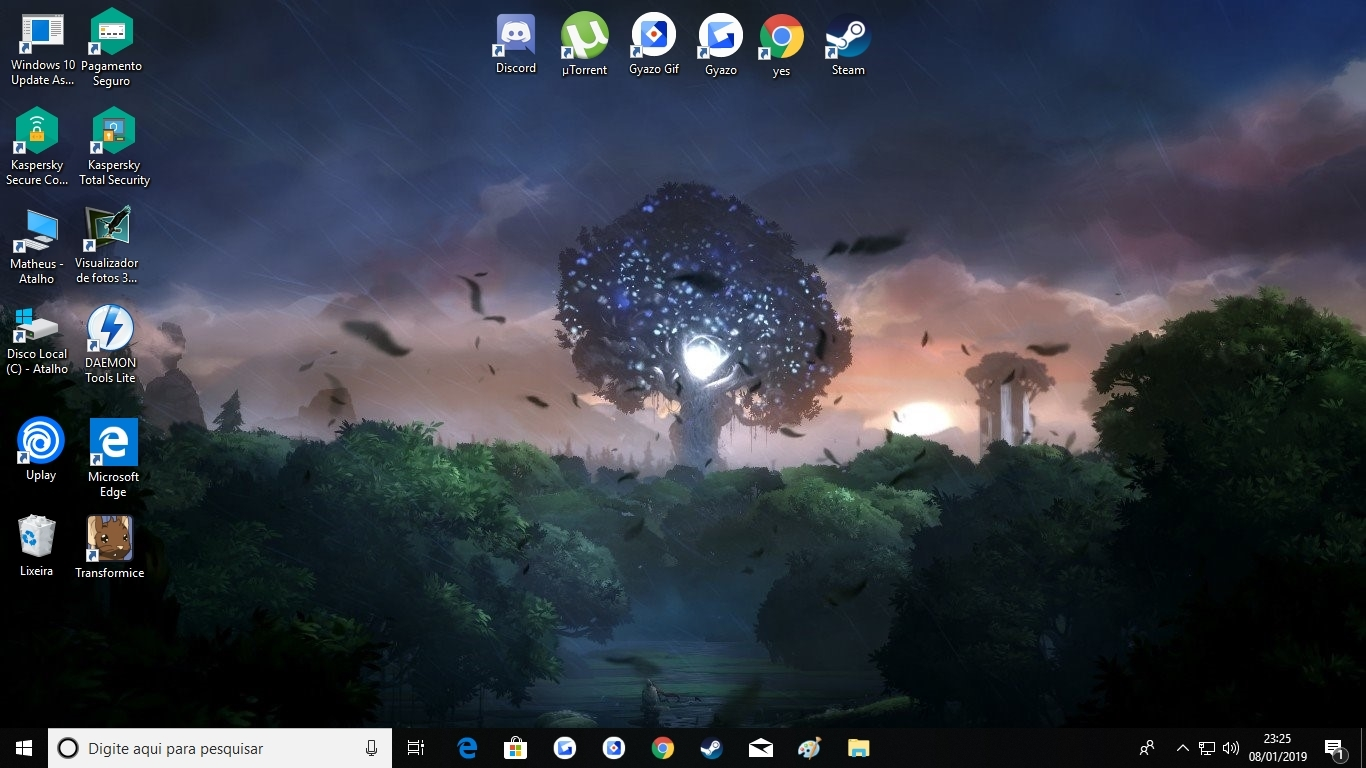Select the Lixeira recycle bin
This screenshot has height=768, width=1366.
click(37, 546)
